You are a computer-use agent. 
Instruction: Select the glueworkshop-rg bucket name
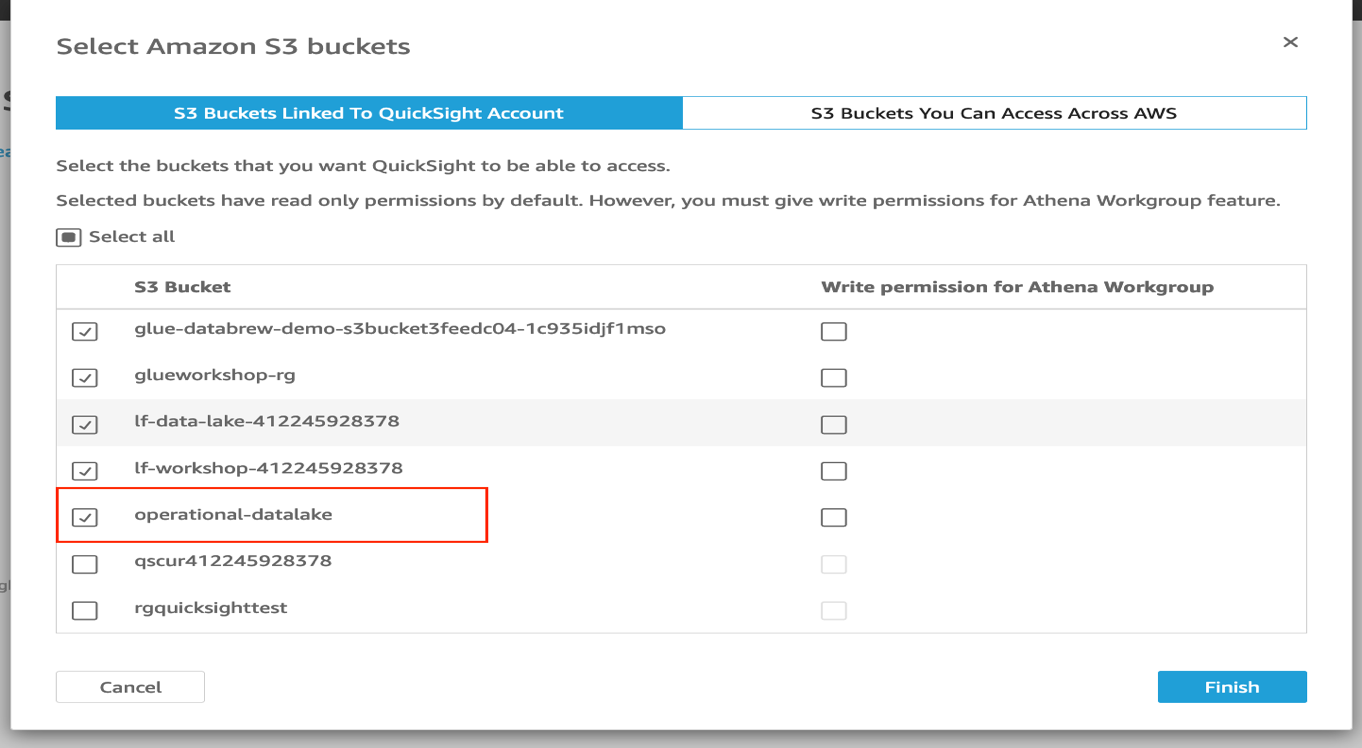(215, 375)
